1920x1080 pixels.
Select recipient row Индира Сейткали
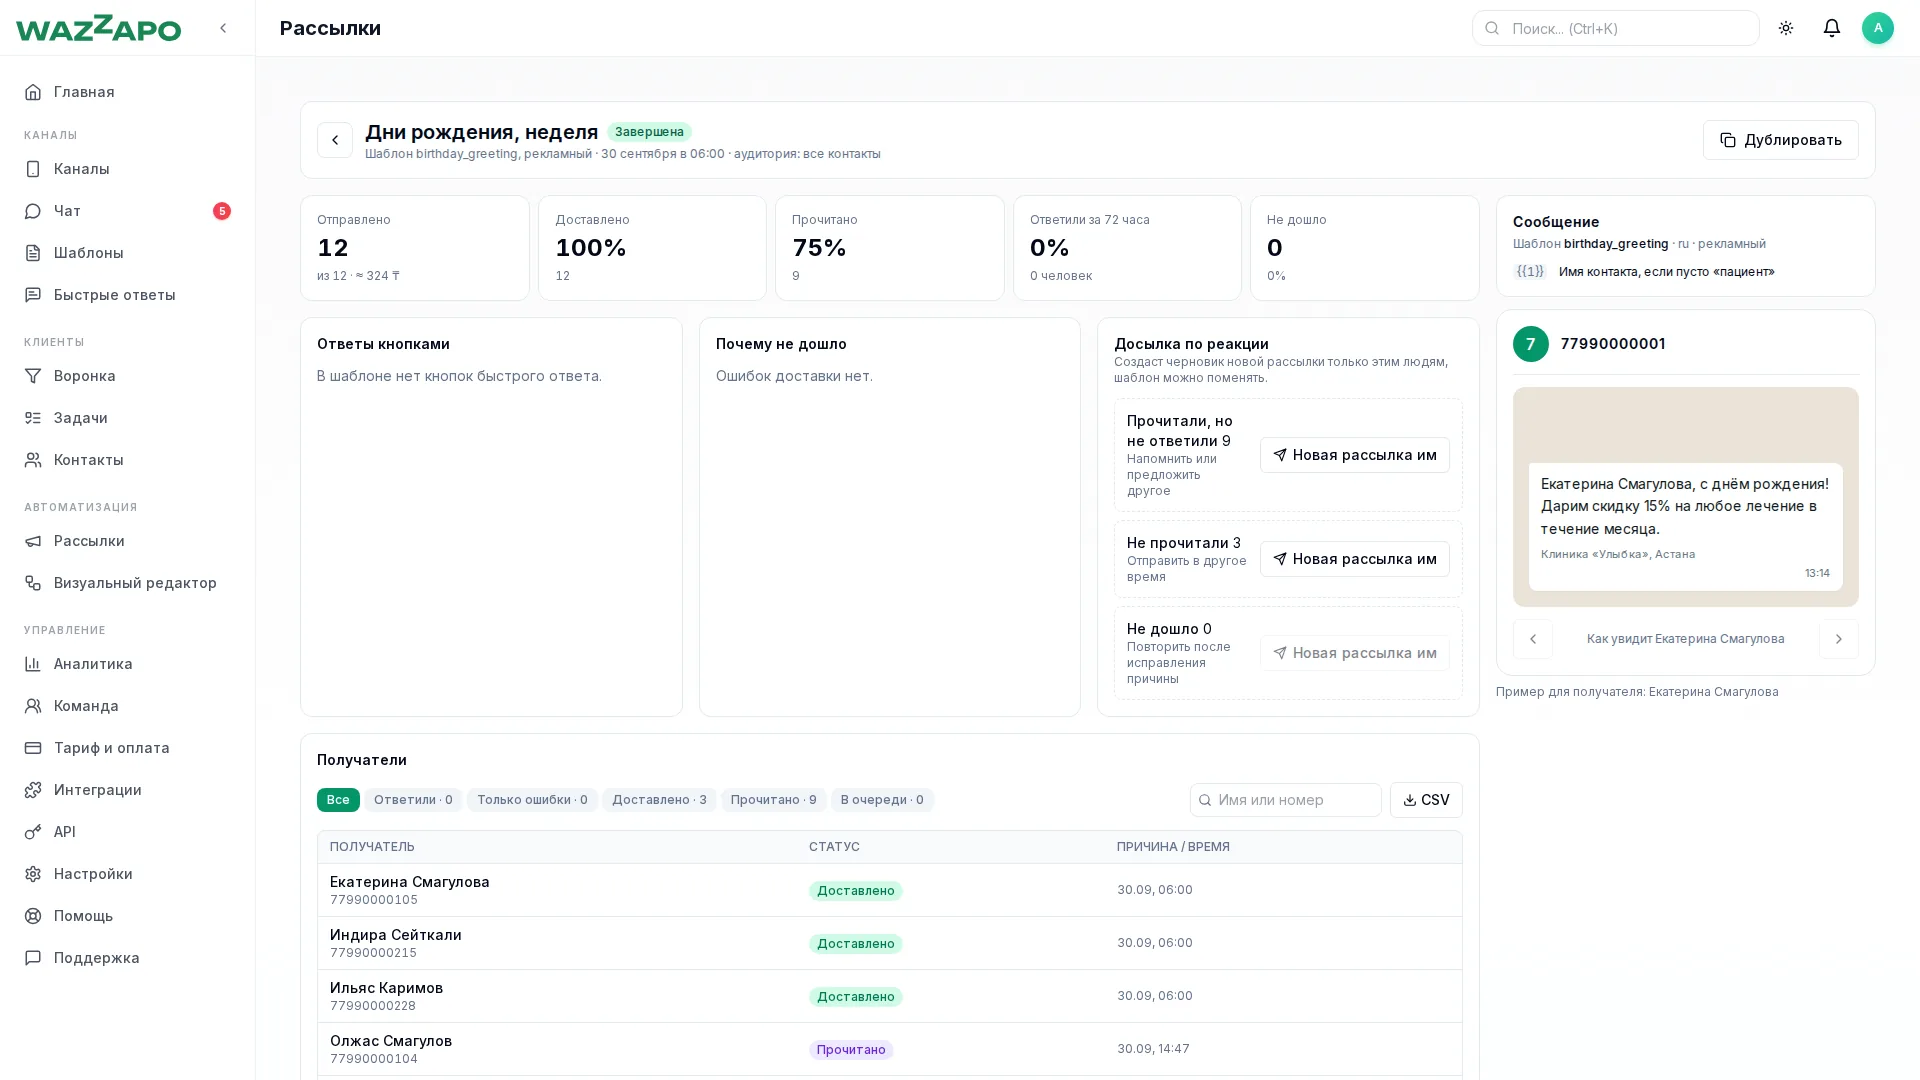pyautogui.click(x=889, y=943)
